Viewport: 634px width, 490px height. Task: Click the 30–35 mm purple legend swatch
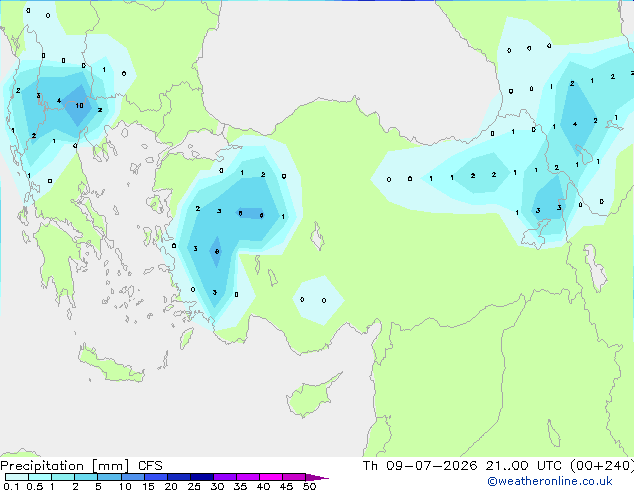point(225,477)
